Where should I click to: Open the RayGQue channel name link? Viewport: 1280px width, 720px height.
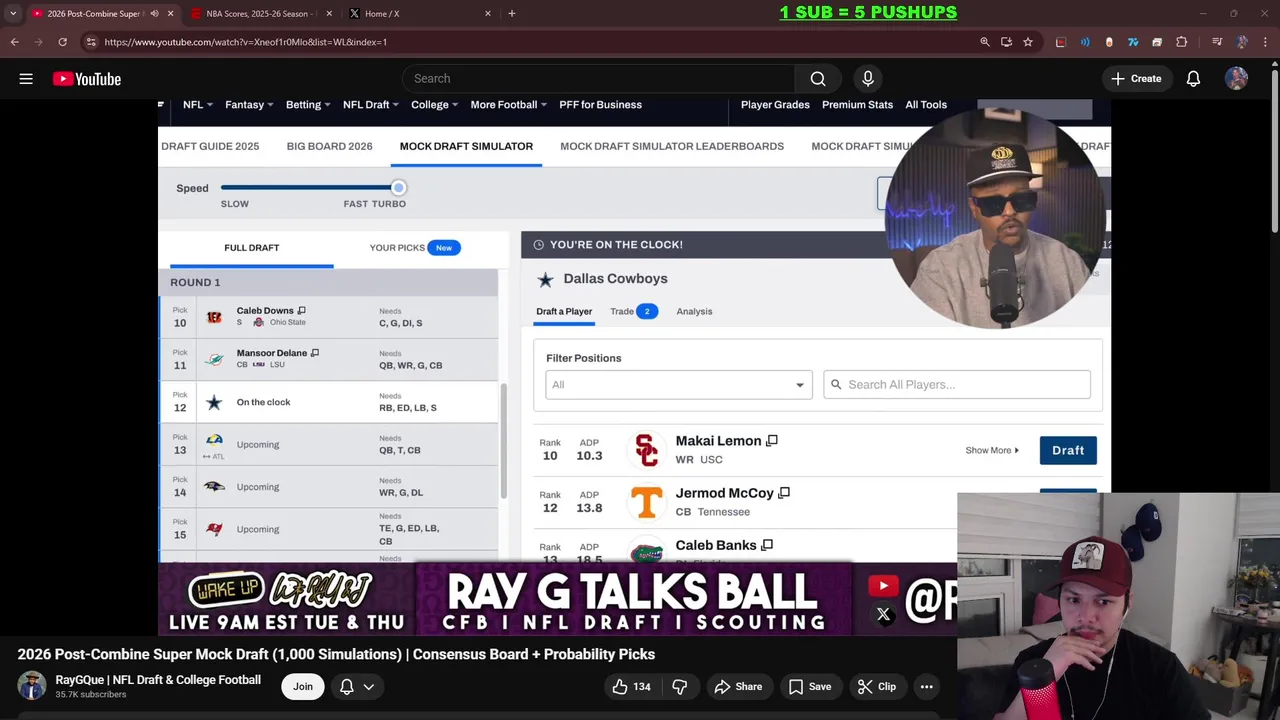[158, 680]
